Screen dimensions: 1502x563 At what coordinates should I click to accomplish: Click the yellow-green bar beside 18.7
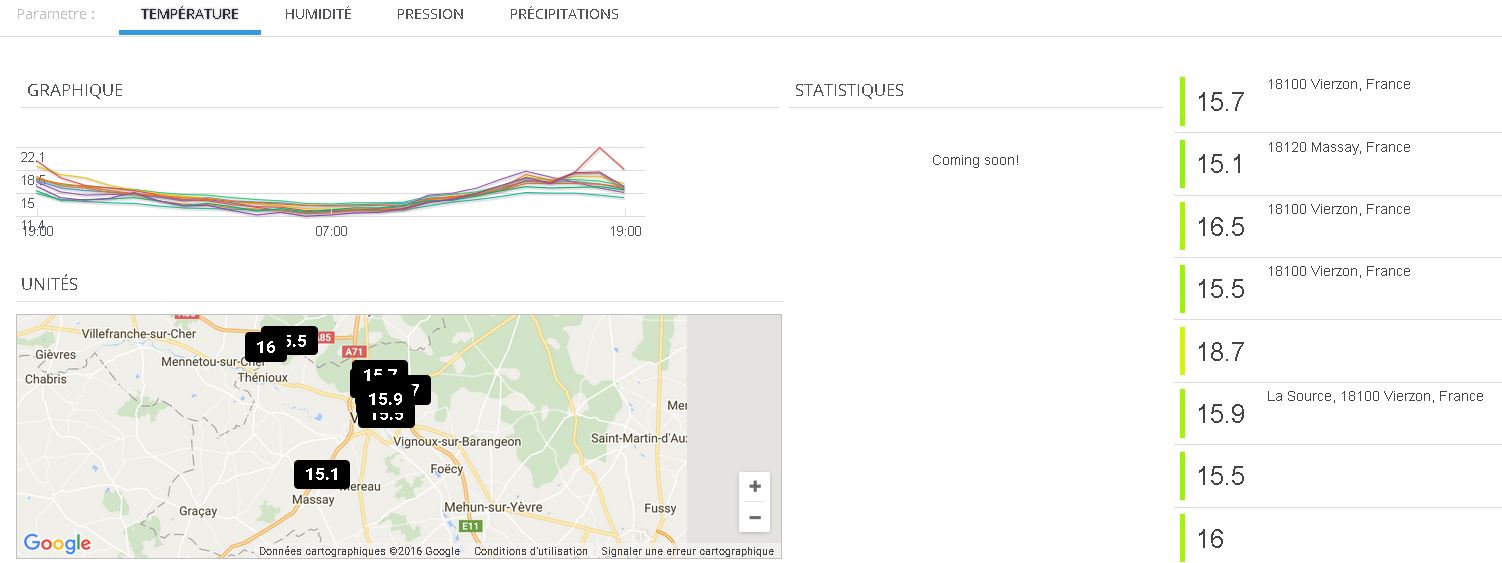1182,351
